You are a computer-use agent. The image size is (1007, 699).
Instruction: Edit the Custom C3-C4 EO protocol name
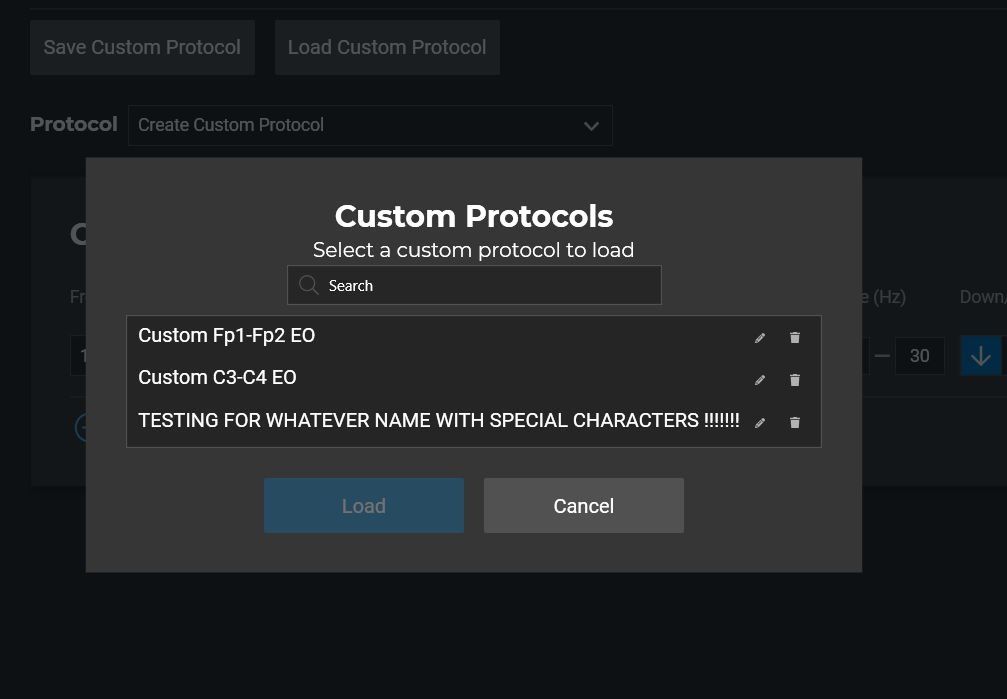tap(760, 380)
